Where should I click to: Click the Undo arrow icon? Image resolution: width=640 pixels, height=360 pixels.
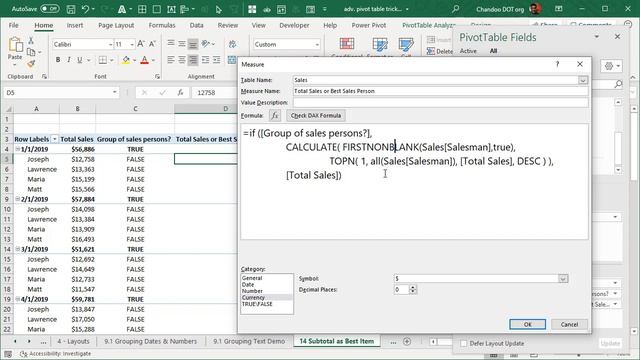(85, 9)
